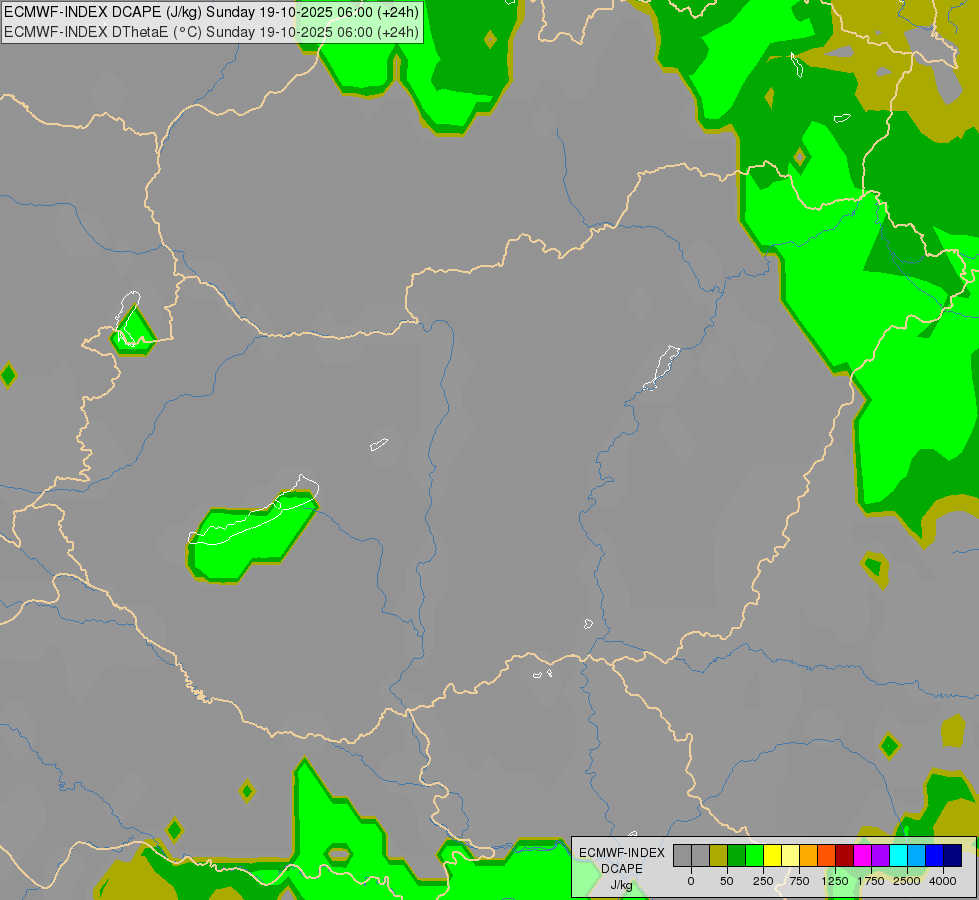Select the purple legend swatch

tap(880, 856)
